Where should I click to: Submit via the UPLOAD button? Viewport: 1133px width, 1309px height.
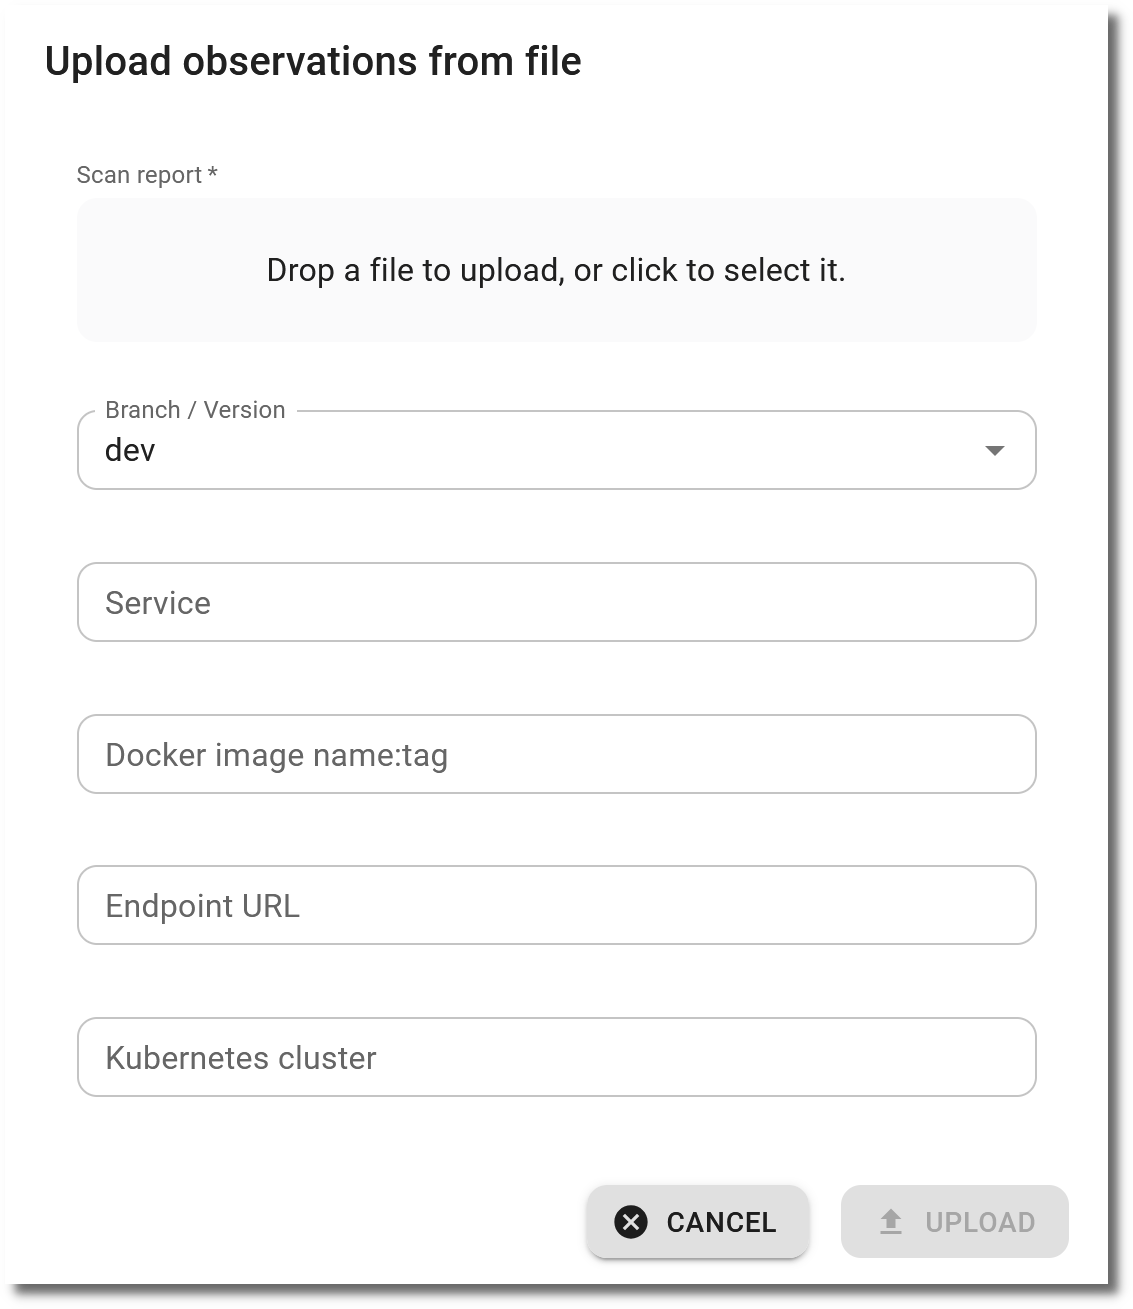coord(954,1221)
